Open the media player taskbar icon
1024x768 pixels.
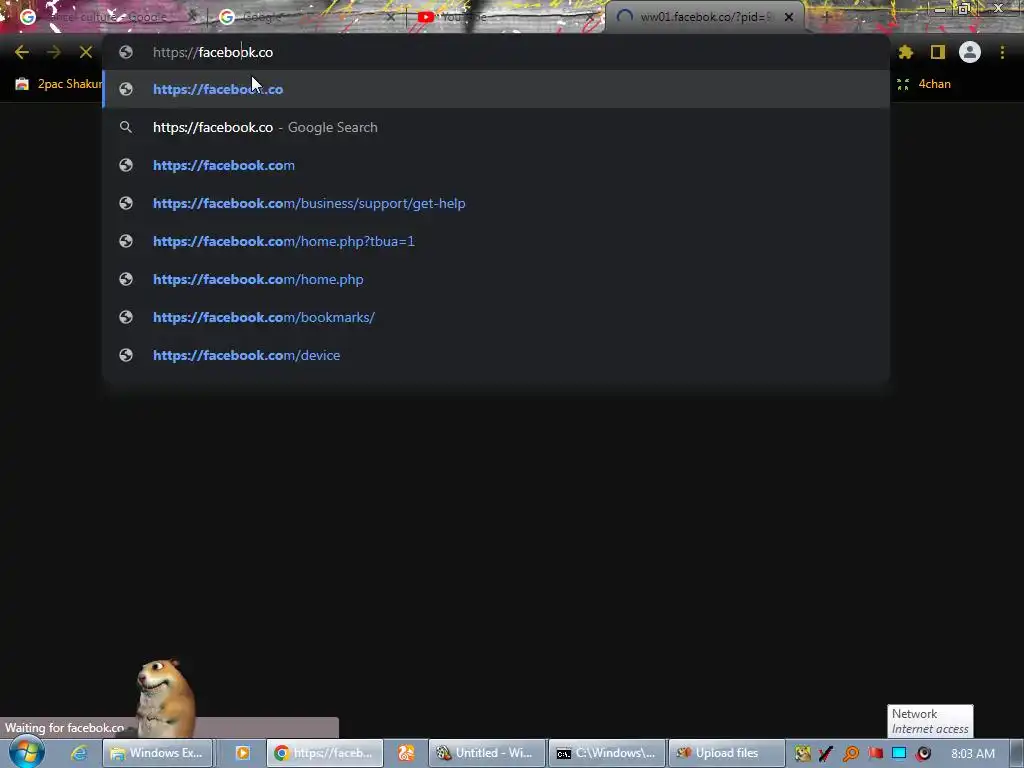[242, 753]
